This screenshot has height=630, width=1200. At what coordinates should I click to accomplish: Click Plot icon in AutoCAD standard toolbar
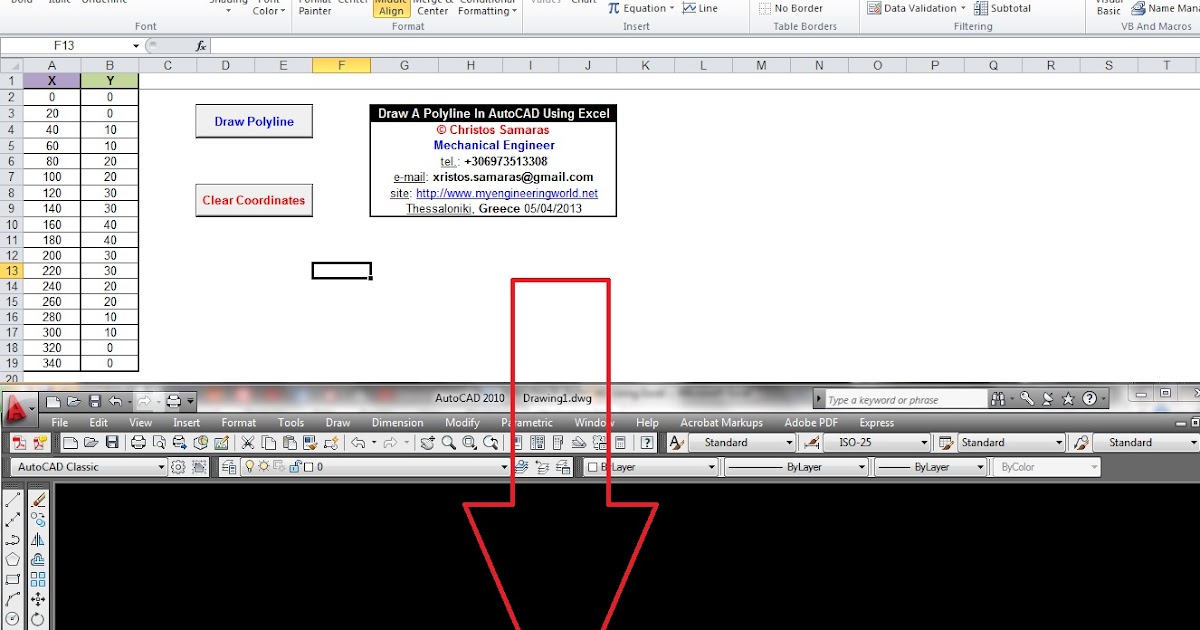click(138, 442)
